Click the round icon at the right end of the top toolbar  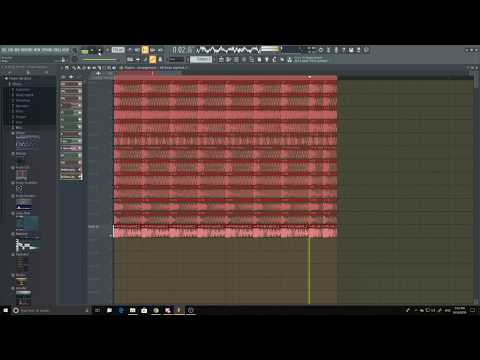(x=366, y=50)
